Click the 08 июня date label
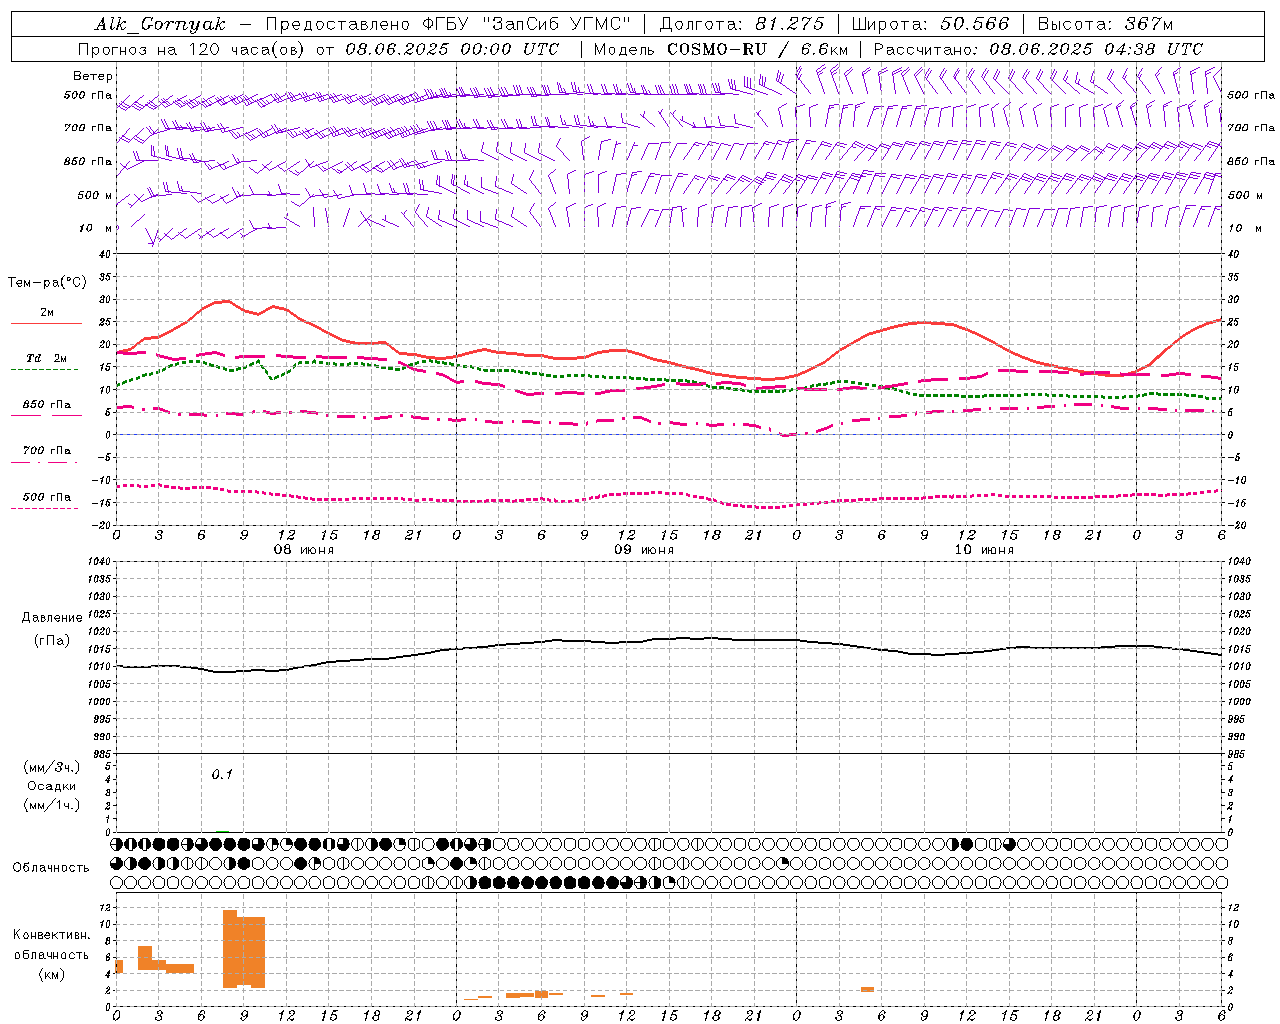 click(x=304, y=550)
